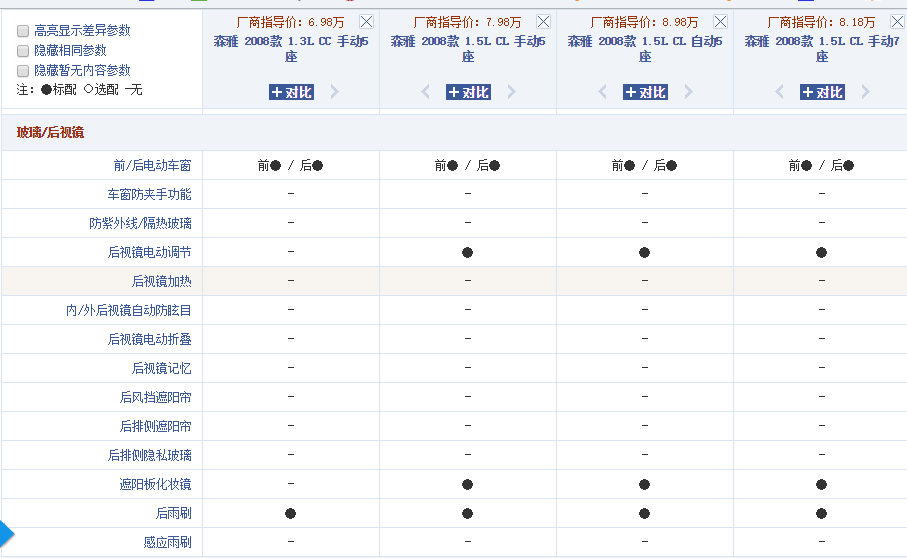This screenshot has width=907, height=558.
Task: Click +对比 button for 1.3L CC model
Action: point(291,92)
